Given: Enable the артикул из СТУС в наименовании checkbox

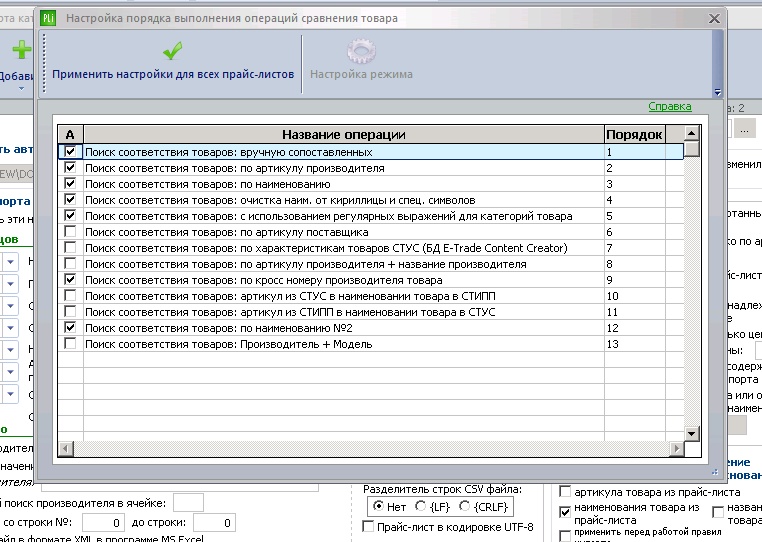Looking at the screenshot, I should click(70, 296).
